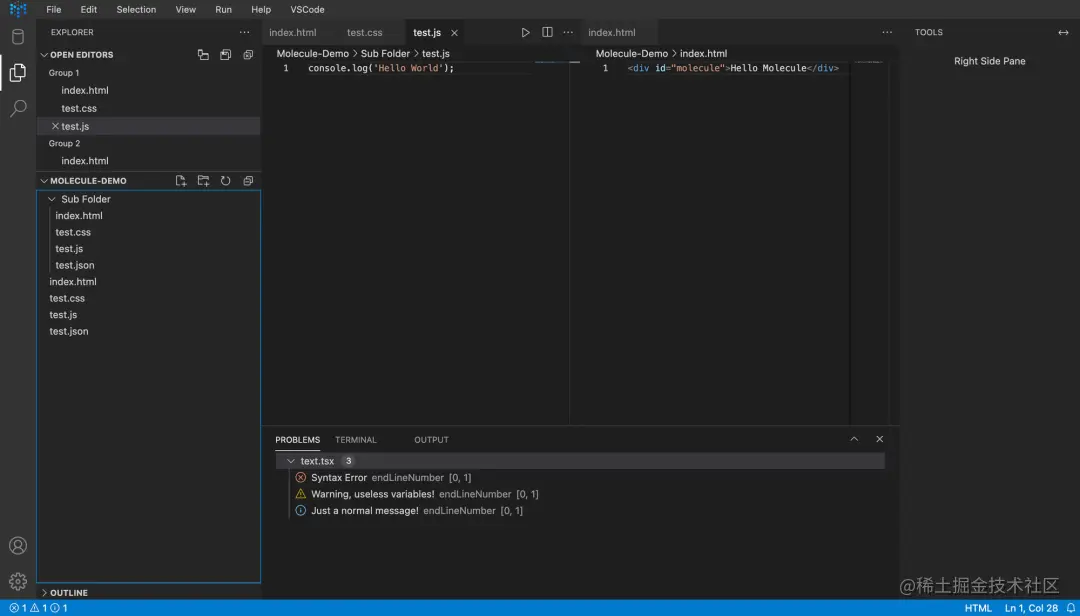Open the Selection menu

[x=136, y=10]
